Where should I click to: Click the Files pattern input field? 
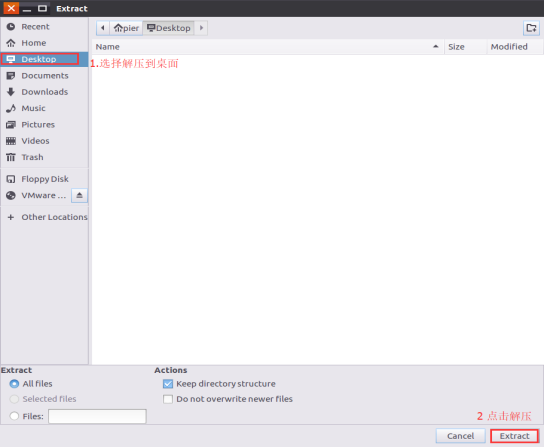point(97,416)
